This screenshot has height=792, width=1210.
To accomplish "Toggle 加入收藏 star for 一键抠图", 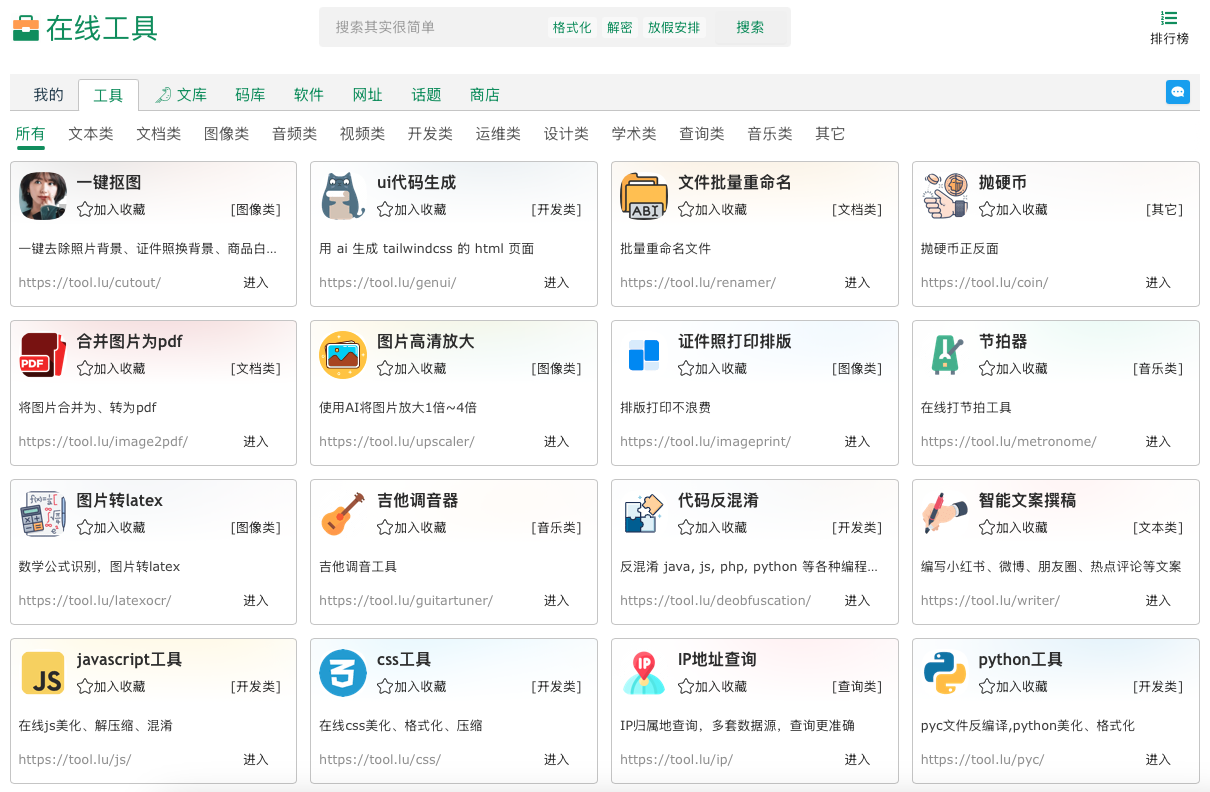I will pyautogui.click(x=85, y=210).
